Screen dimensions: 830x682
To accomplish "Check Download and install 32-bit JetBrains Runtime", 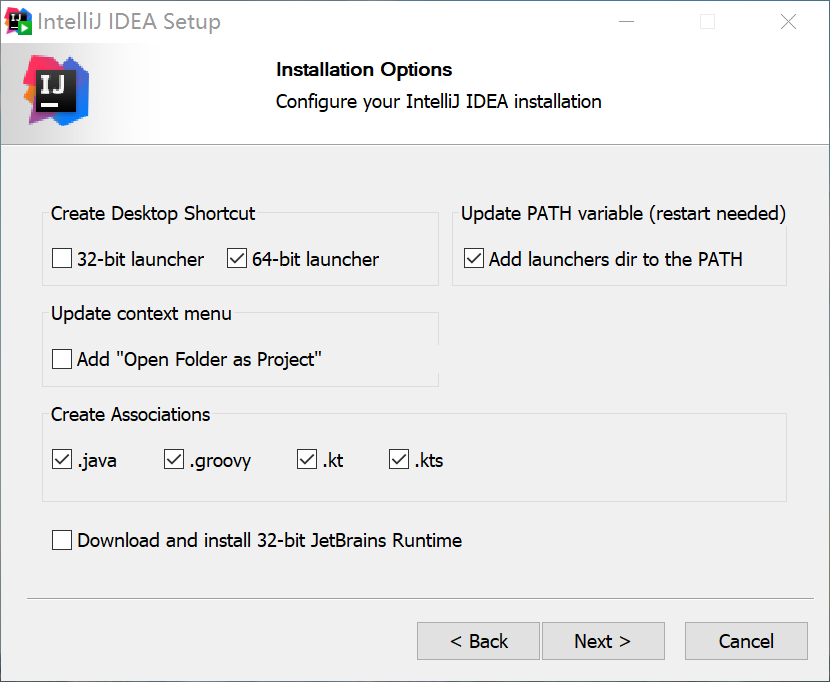I will [x=62, y=541].
